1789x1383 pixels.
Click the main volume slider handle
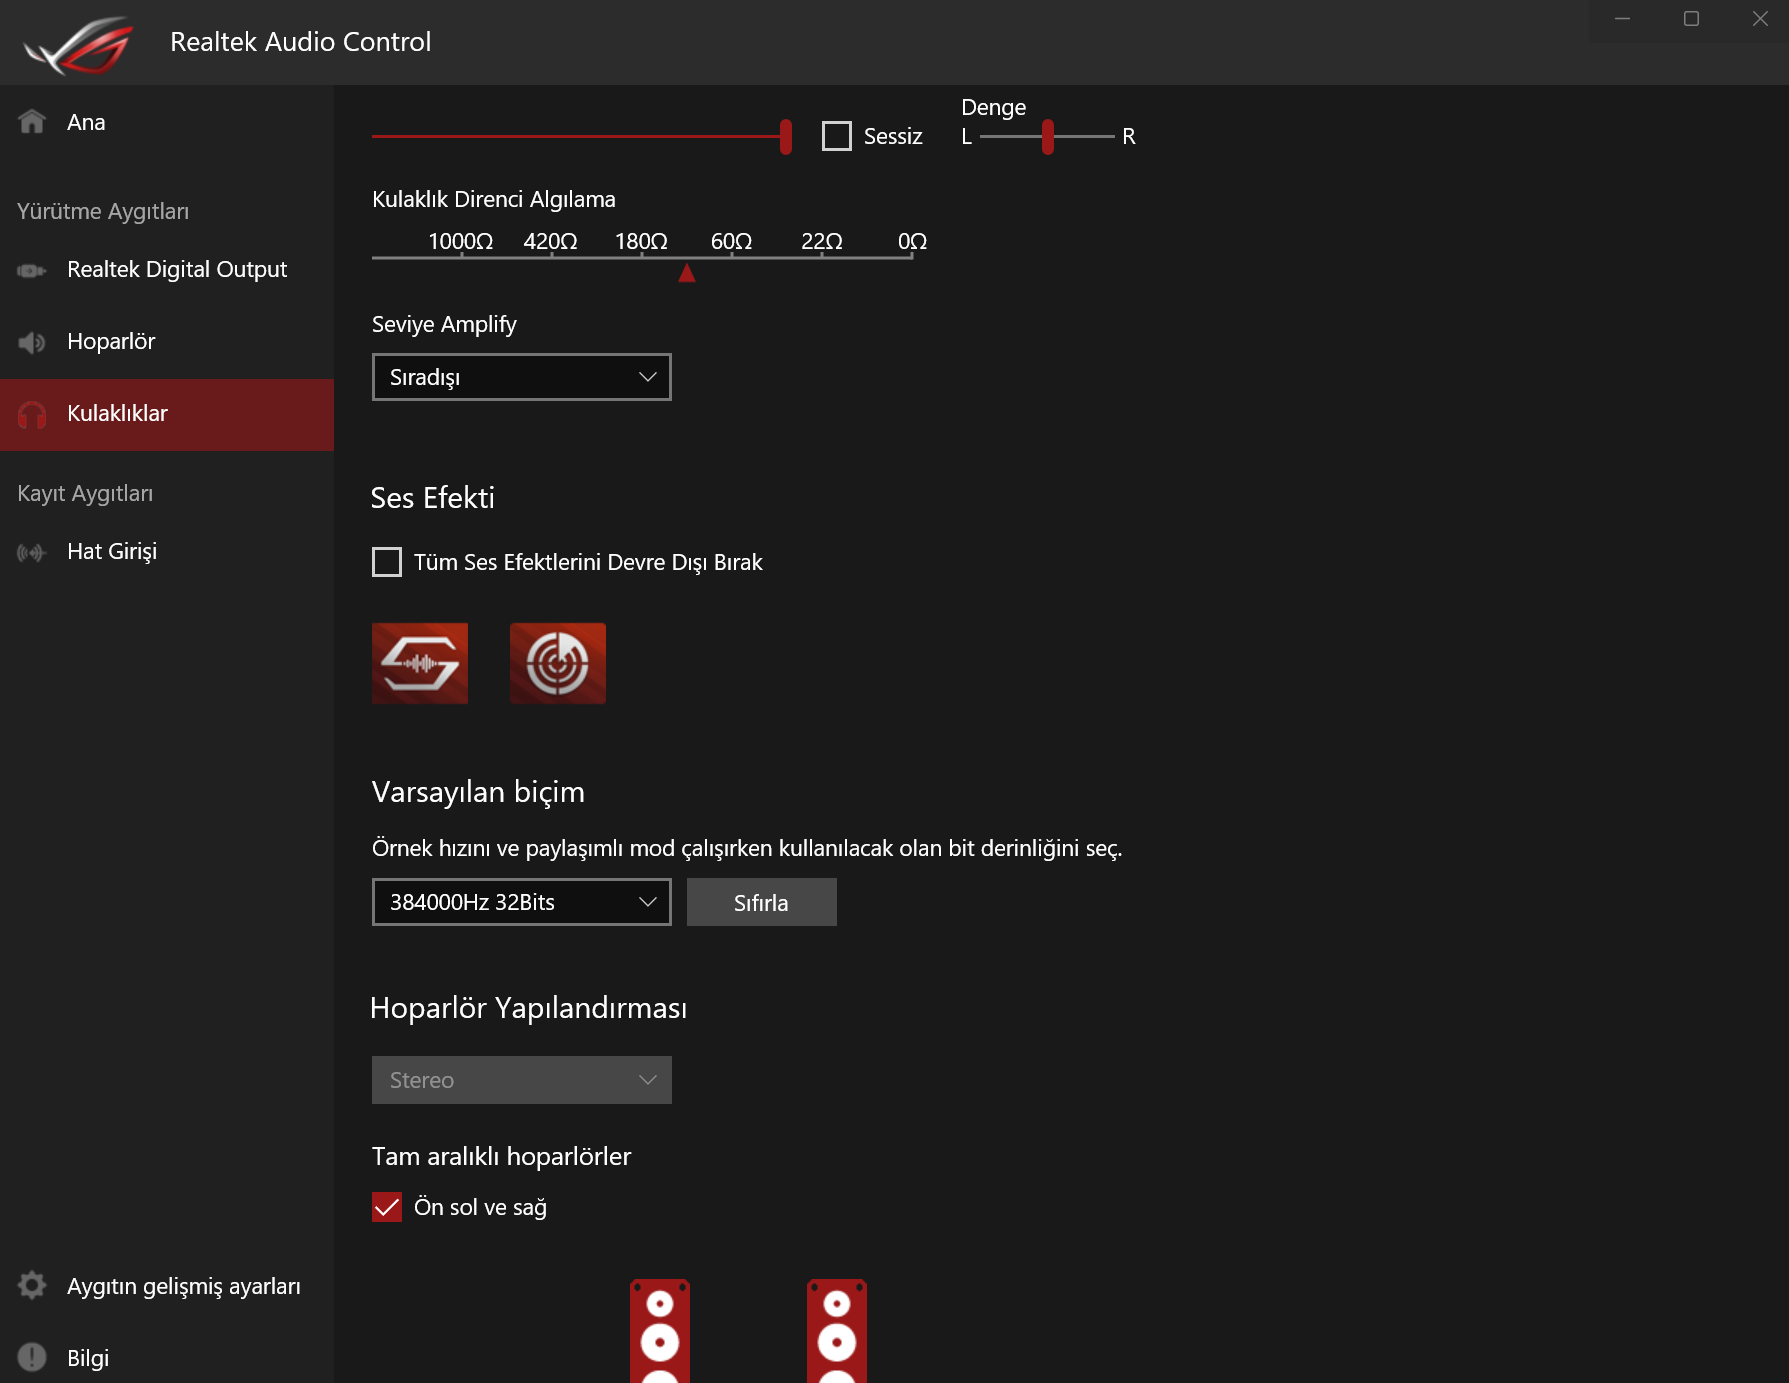pos(786,136)
